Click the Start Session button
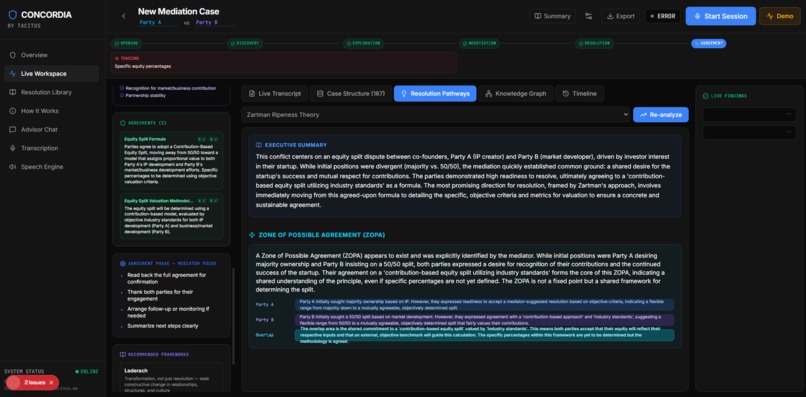The width and height of the screenshot is (806, 397). 720,16
